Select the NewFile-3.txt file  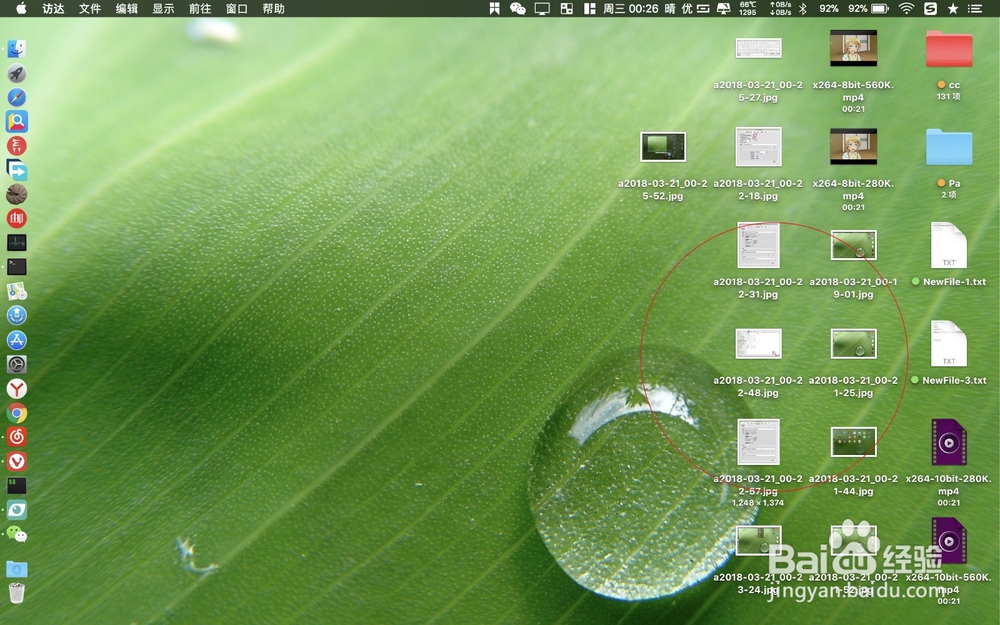(949, 343)
